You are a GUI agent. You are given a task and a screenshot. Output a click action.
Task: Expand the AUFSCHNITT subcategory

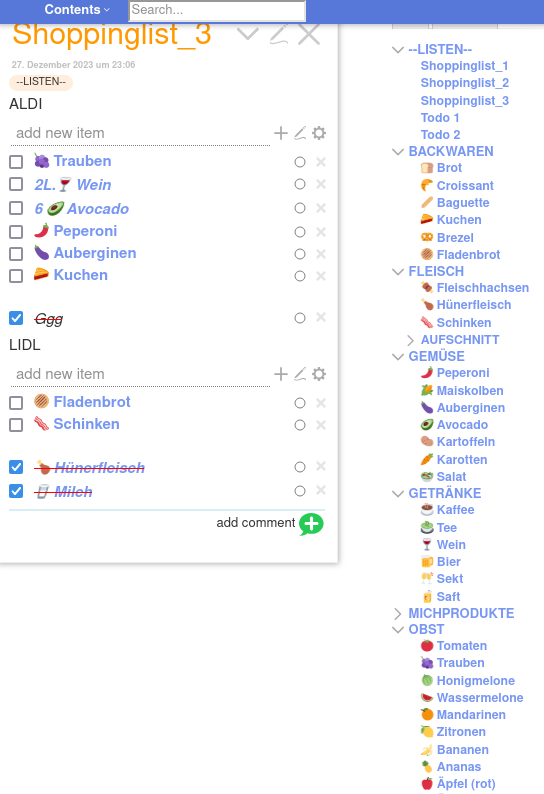point(410,340)
